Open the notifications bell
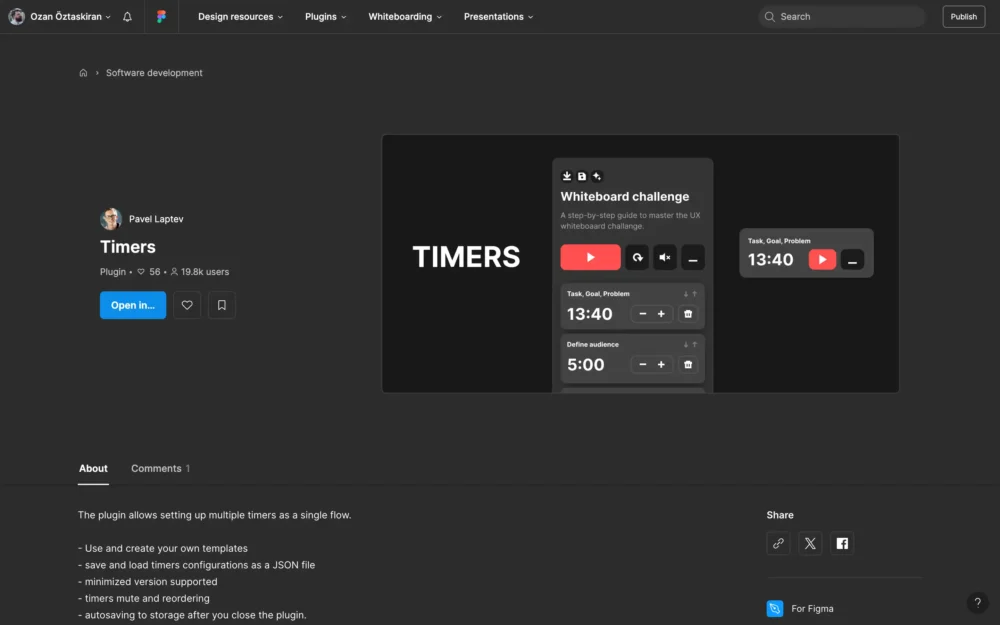1000x625 pixels. [x=127, y=17]
